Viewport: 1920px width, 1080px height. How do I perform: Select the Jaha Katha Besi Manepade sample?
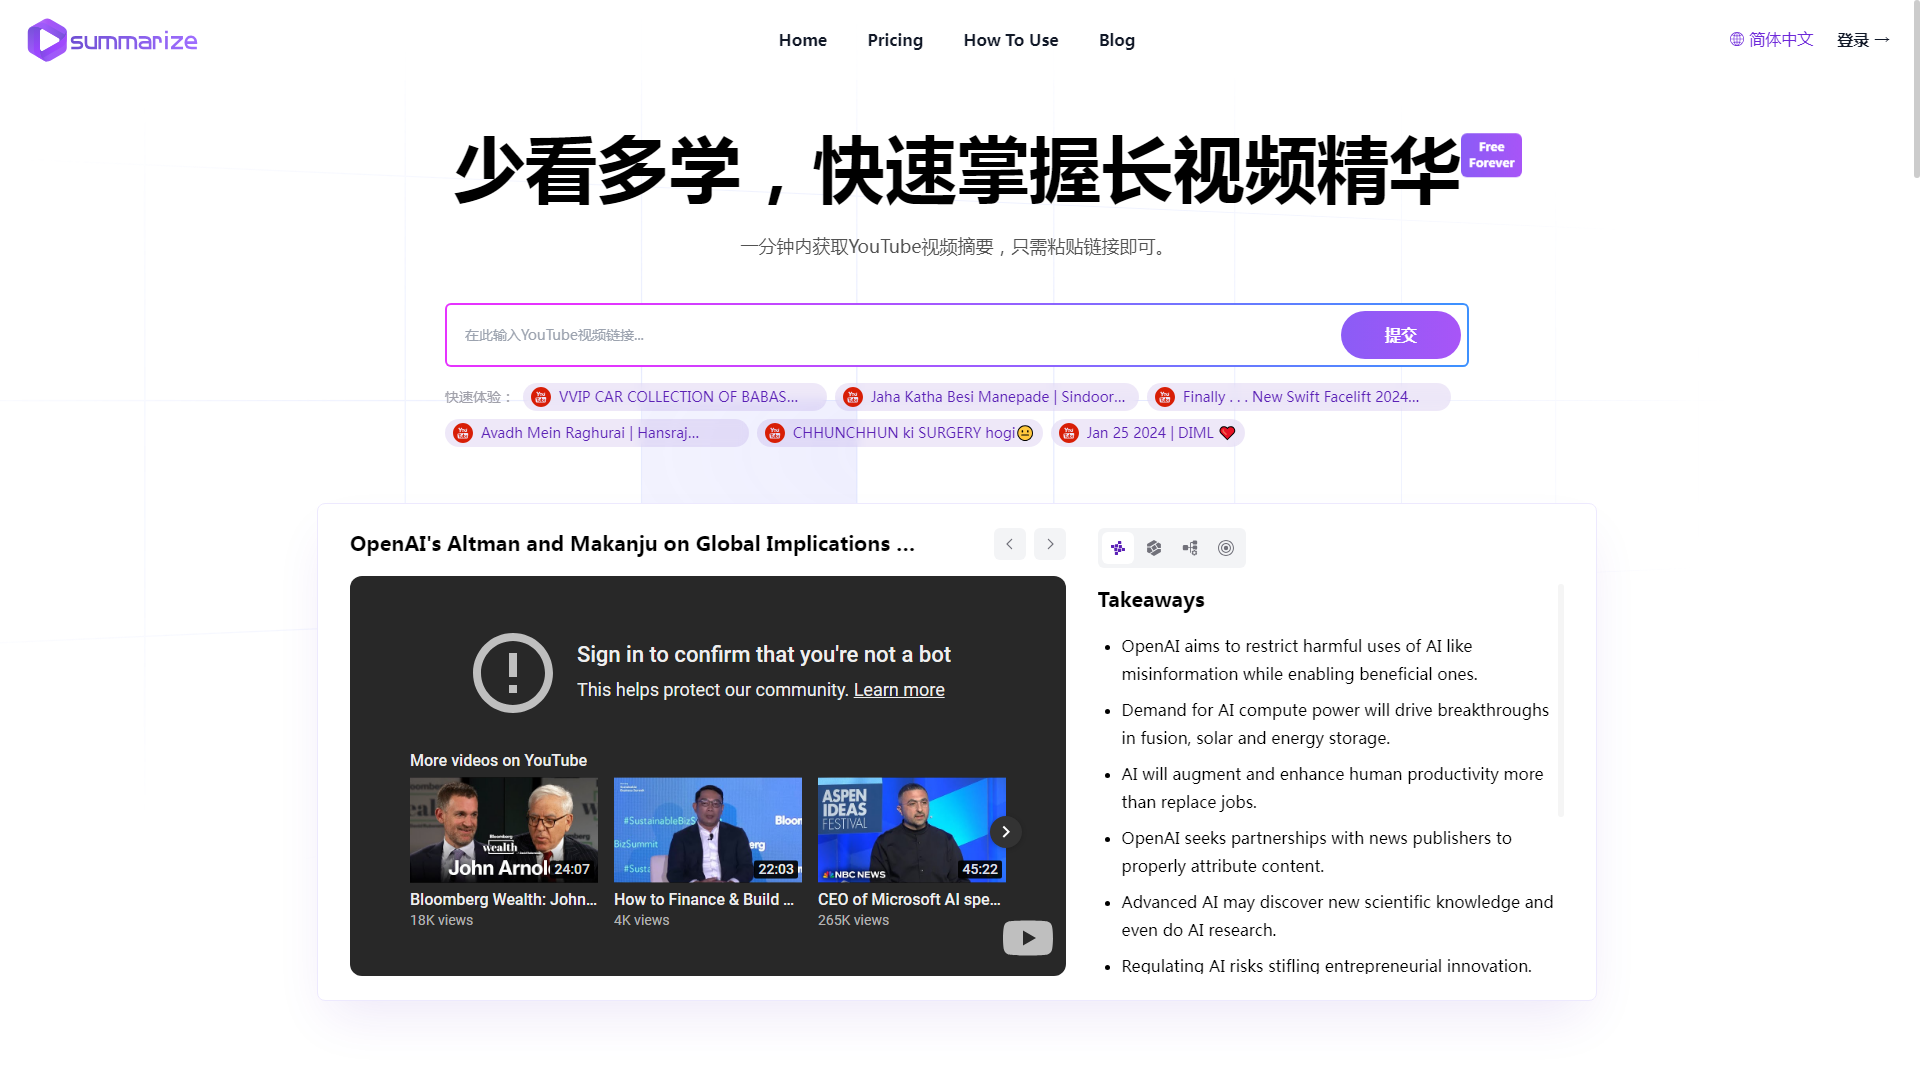coord(987,397)
